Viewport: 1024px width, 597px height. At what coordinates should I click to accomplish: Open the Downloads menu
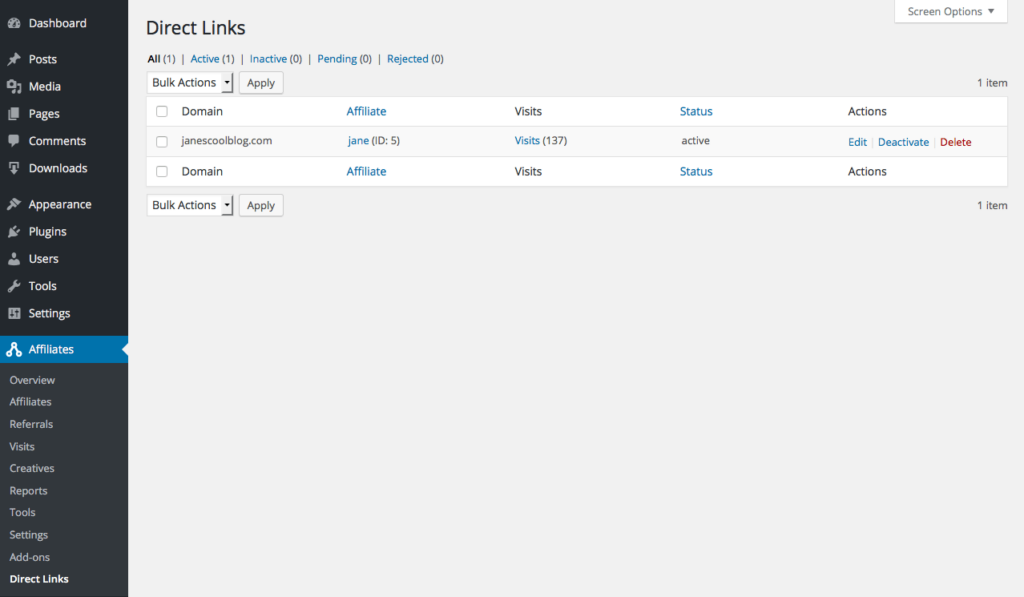57,168
